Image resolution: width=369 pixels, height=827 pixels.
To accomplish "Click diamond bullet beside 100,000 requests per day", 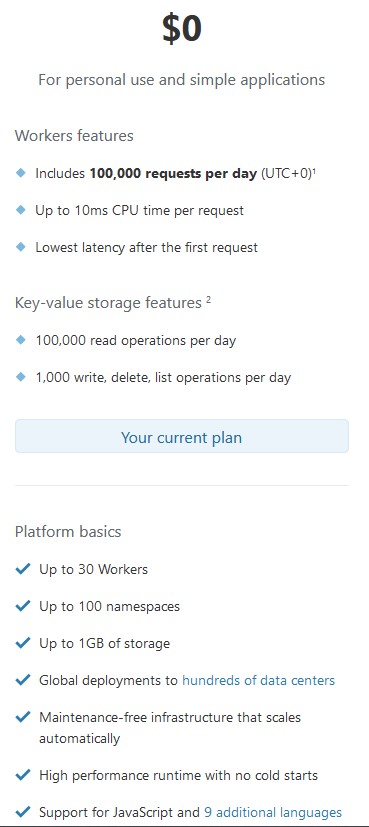I will point(21,172).
